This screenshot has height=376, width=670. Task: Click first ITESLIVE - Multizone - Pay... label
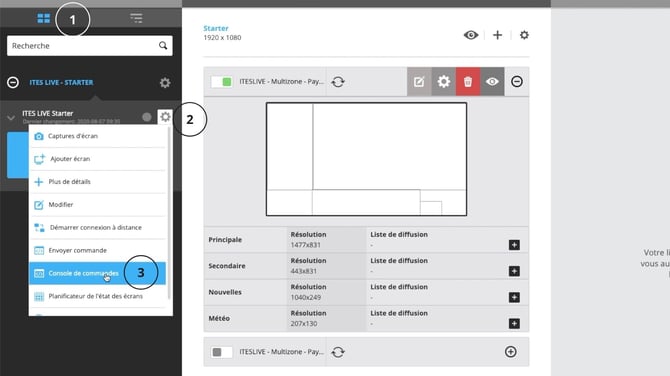281,82
